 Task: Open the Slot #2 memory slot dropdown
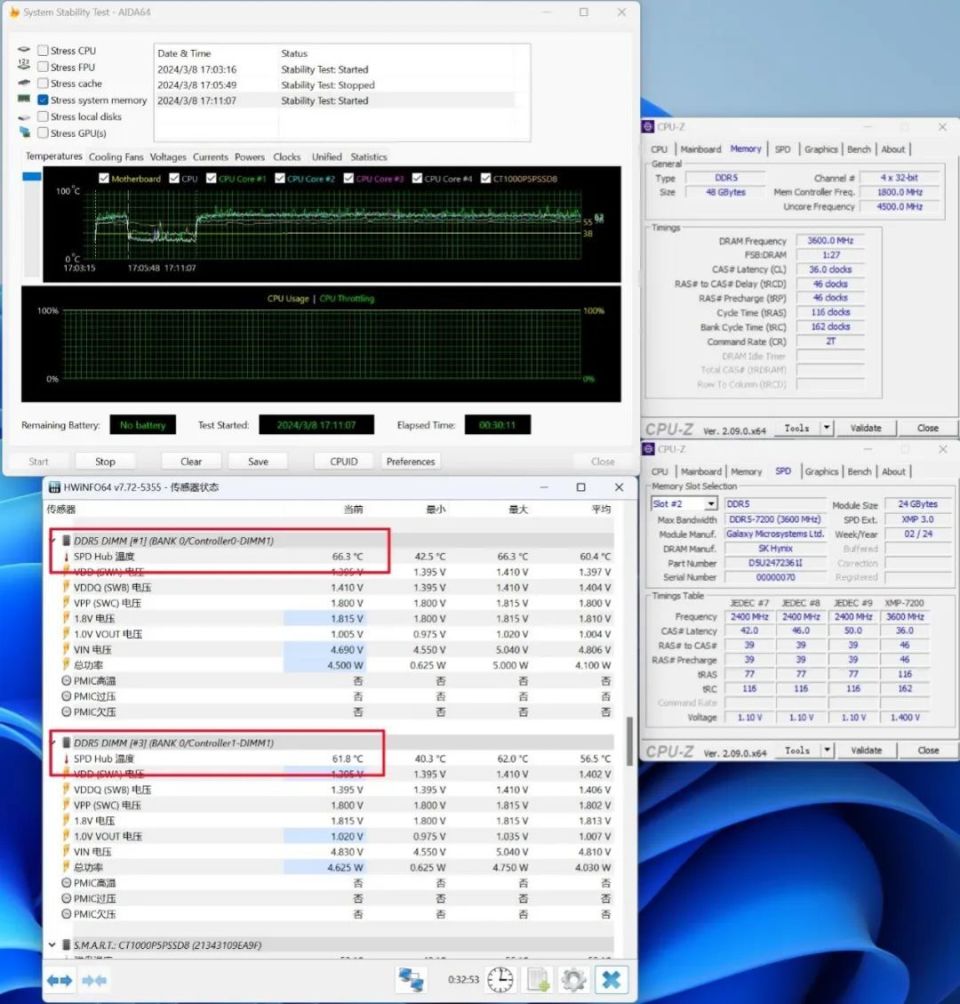pos(710,504)
